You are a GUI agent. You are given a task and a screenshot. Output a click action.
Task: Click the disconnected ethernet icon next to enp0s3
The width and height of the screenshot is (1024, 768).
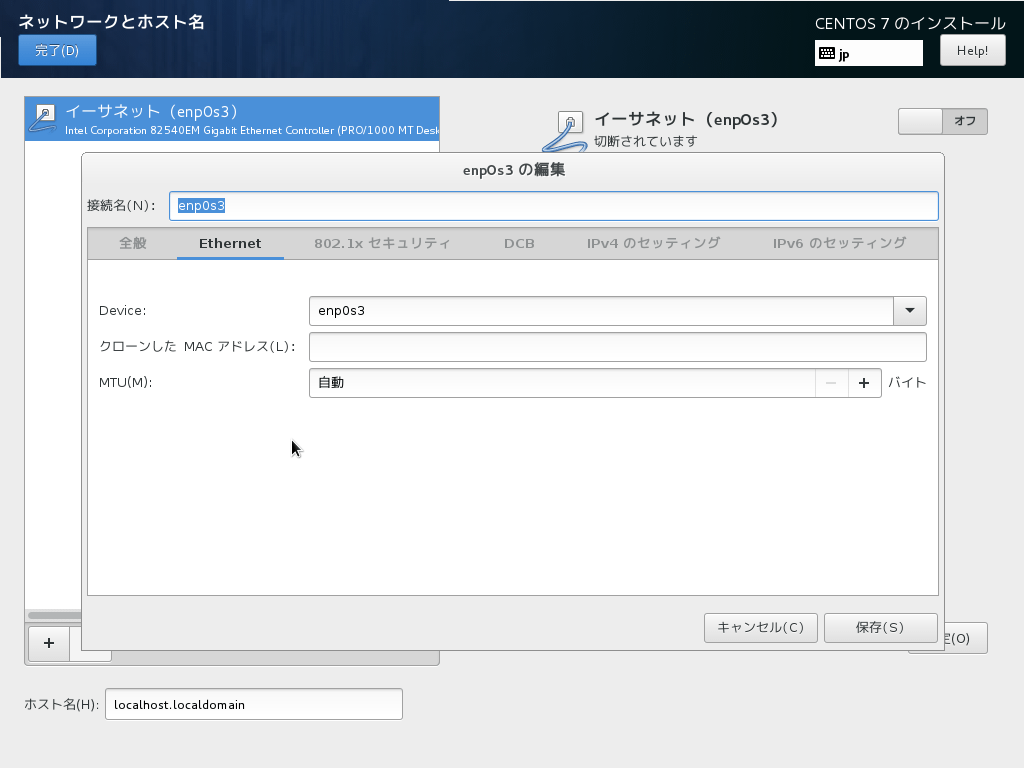coord(569,122)
